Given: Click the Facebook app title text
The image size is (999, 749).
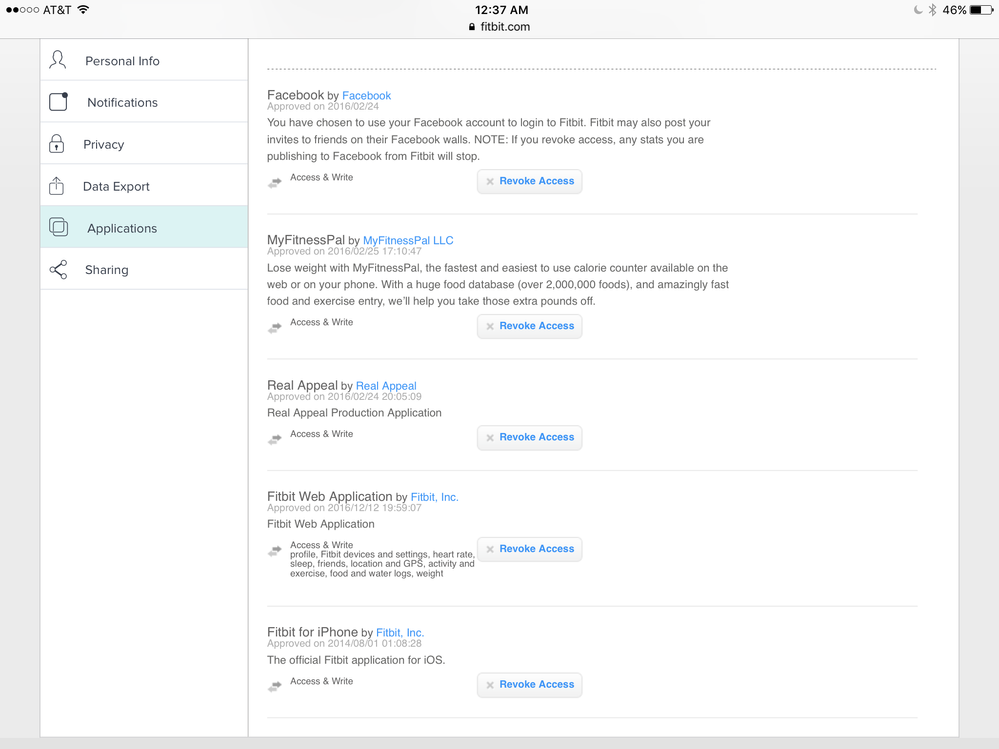Looking at the screenshot, I should click(295, 95).
